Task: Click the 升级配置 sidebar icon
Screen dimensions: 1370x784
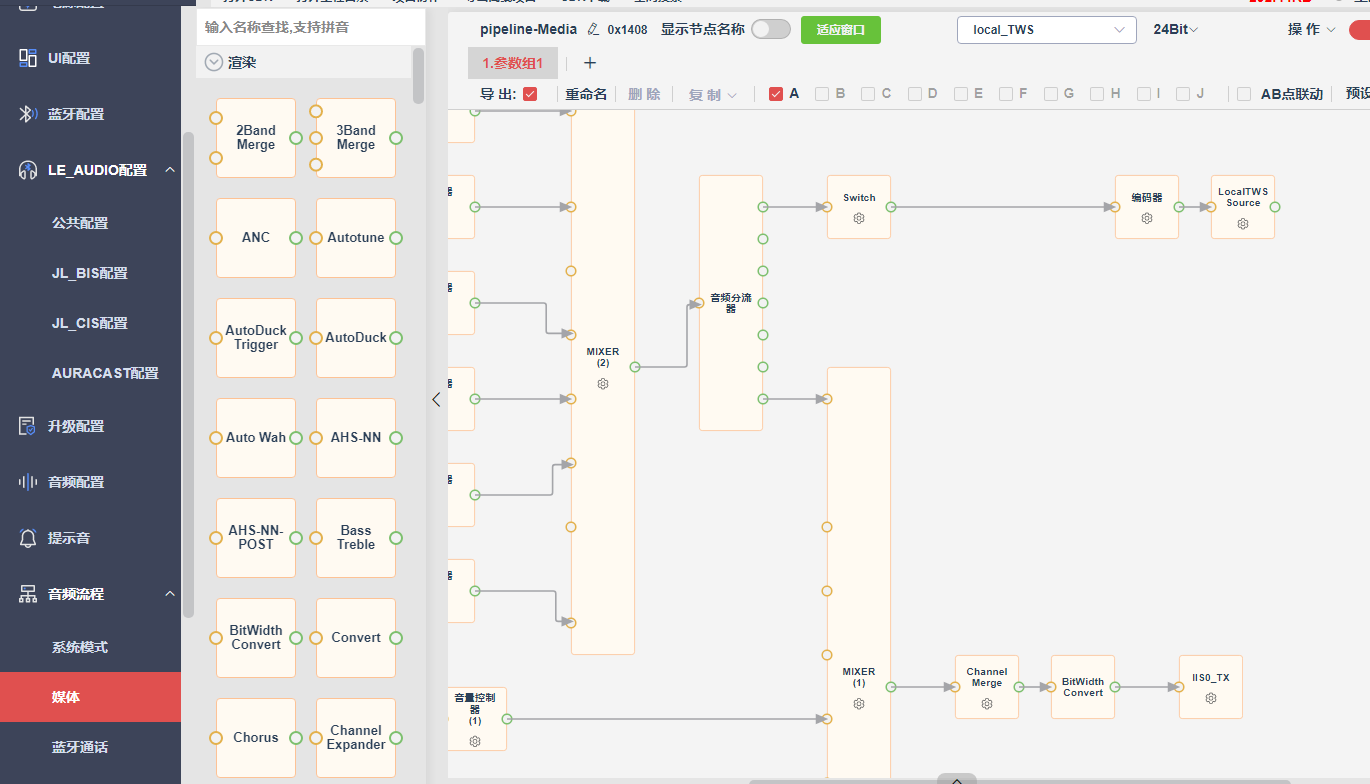Action: (x=28, y=426)
